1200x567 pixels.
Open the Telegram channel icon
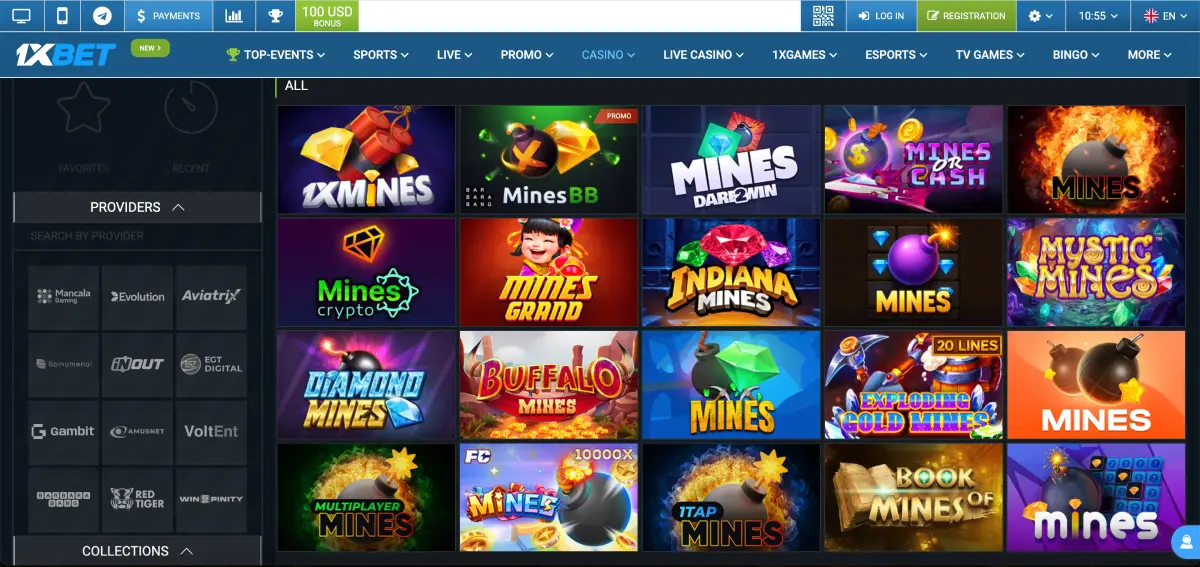[102, 16]
